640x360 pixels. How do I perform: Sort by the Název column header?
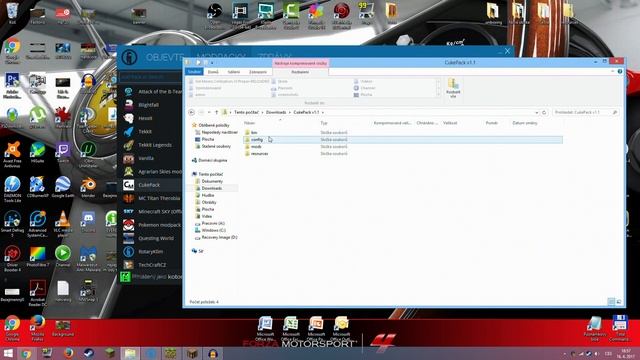click(x=249, y=123)
